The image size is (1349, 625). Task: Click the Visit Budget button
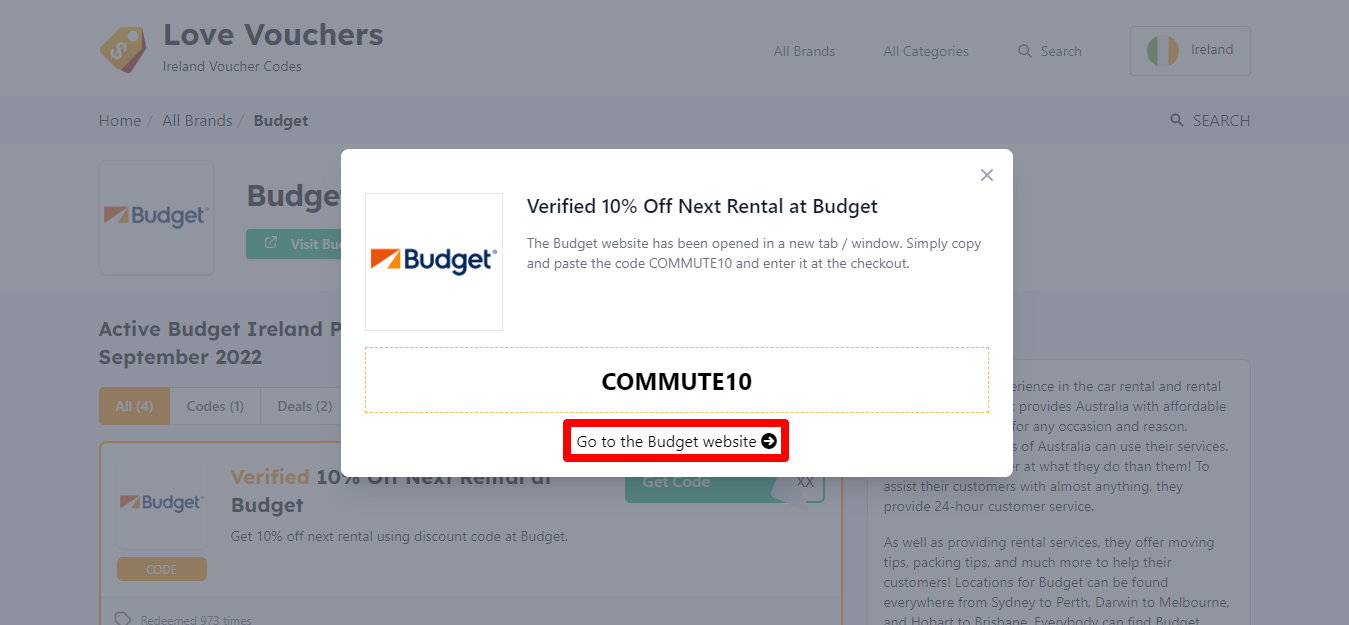[x=294, y=244]
